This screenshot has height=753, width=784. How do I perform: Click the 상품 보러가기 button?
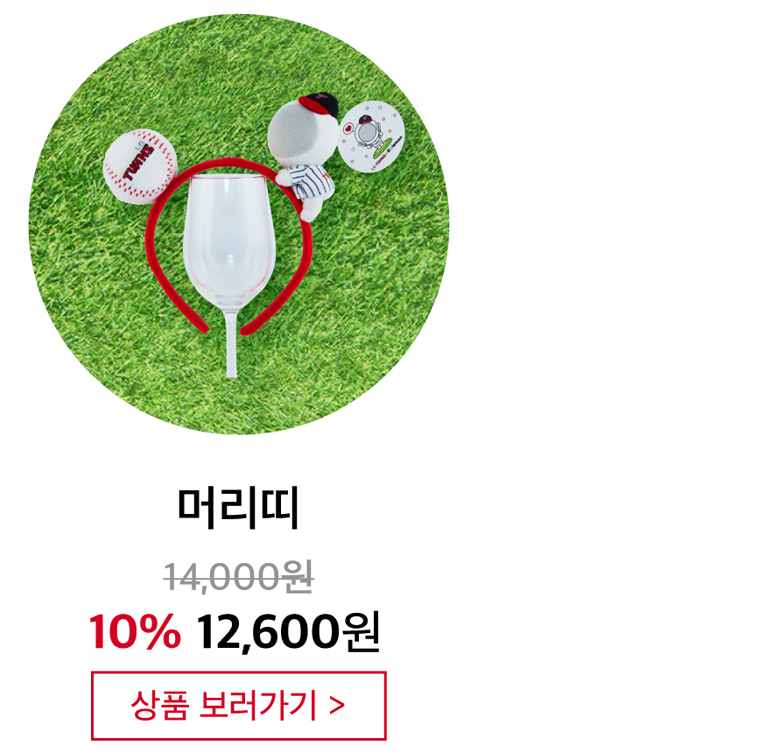(x=238, y=706)
